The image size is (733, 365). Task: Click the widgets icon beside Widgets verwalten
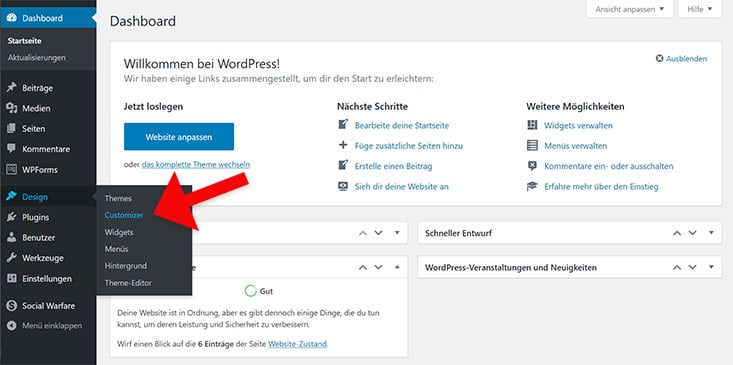pyautogui.click(x=532, y=125)
